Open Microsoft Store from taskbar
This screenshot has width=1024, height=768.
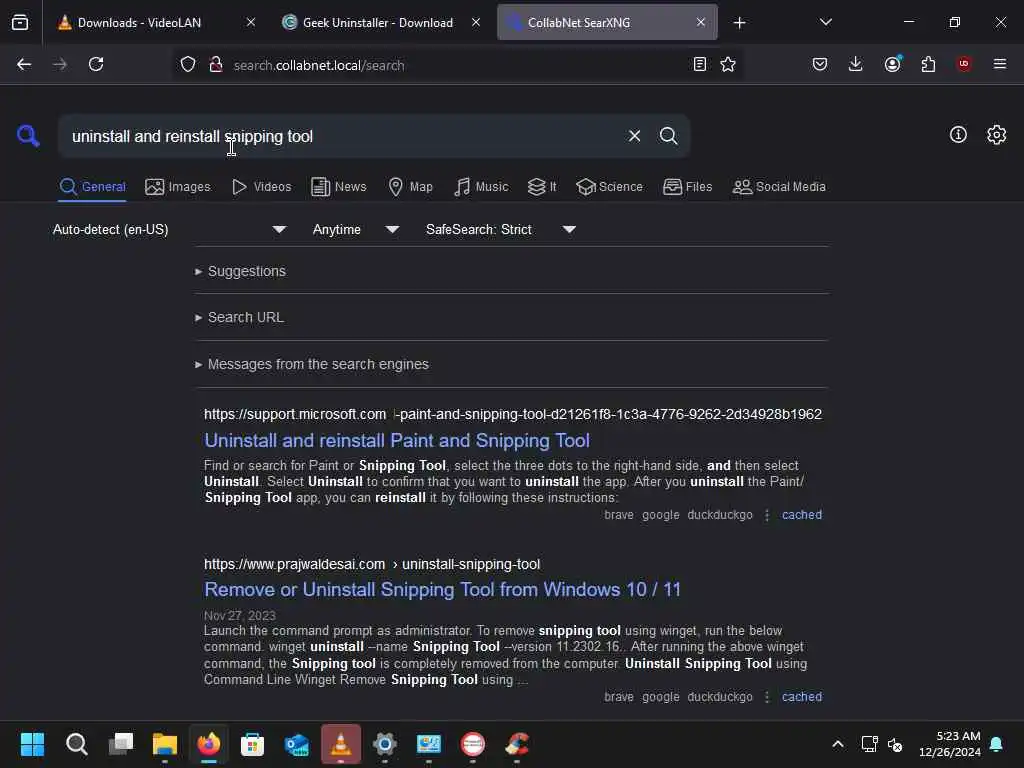click(252, 744)
